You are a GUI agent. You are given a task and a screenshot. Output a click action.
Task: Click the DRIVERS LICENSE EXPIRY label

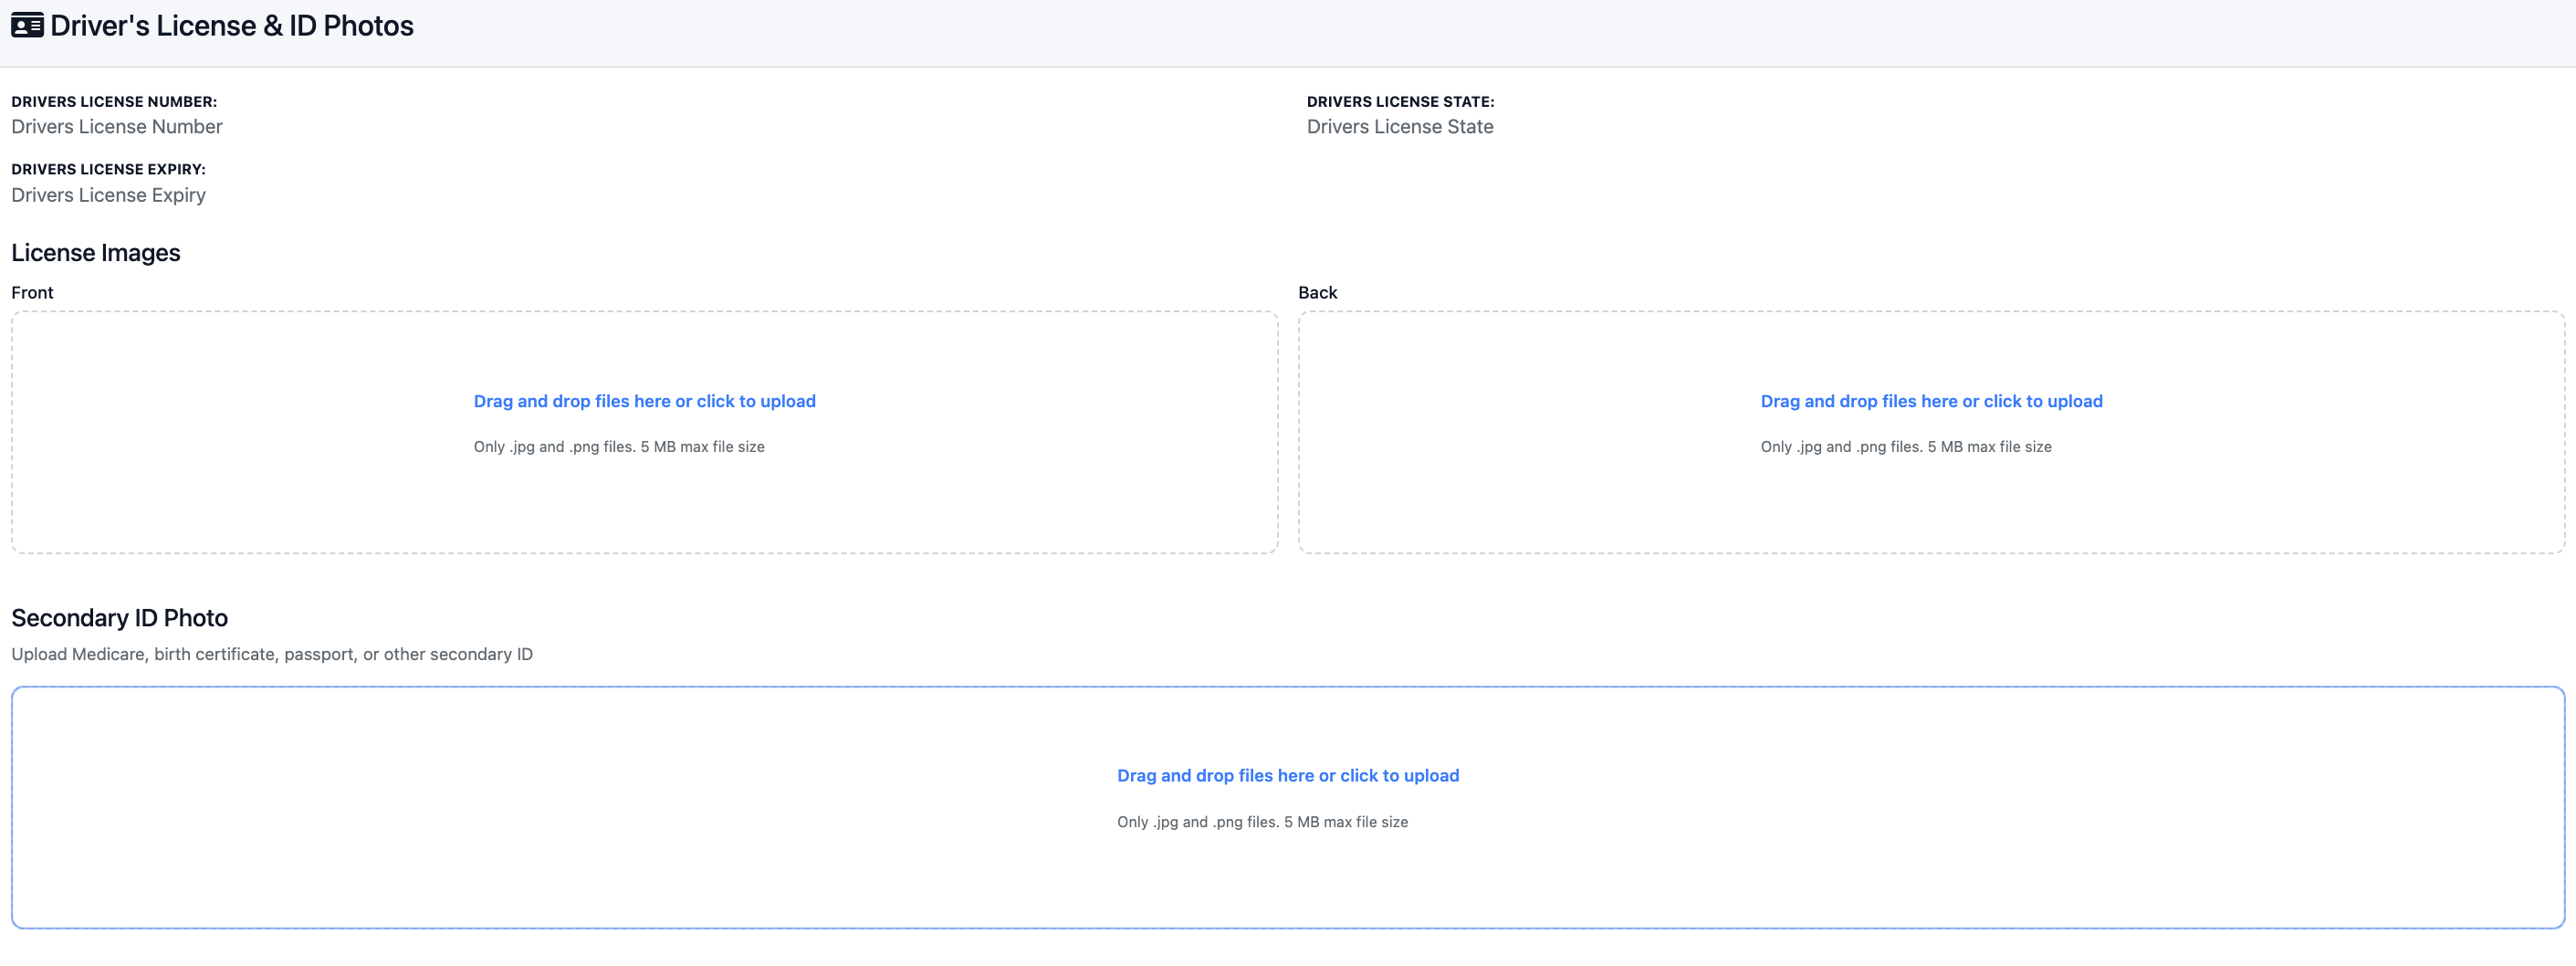coord(108,169)
